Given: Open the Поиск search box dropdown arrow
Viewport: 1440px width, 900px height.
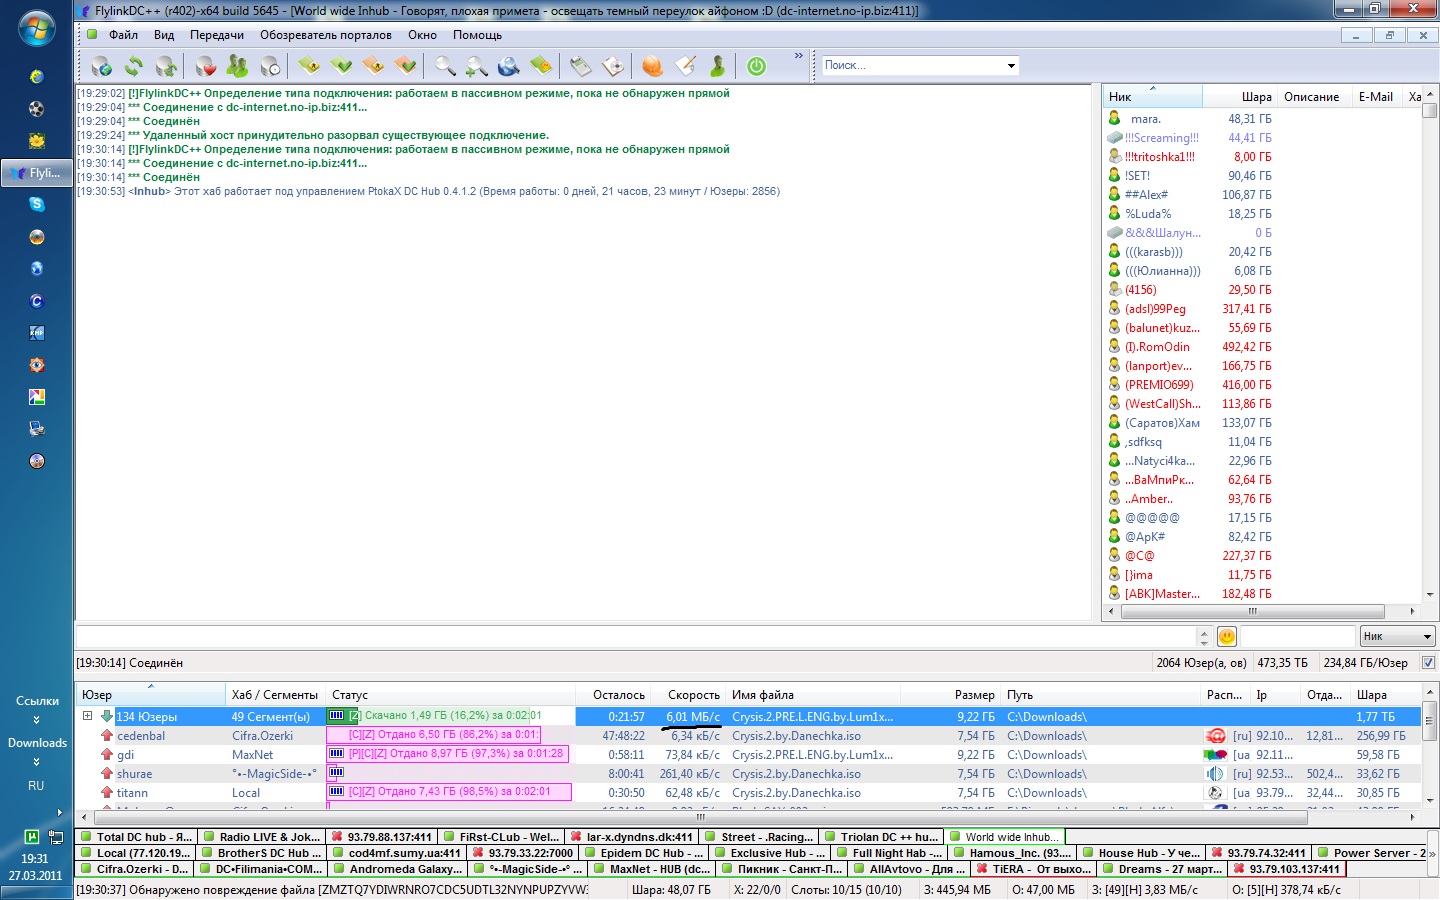Looking at the screenshot, I should click(x=1011, y=66).
